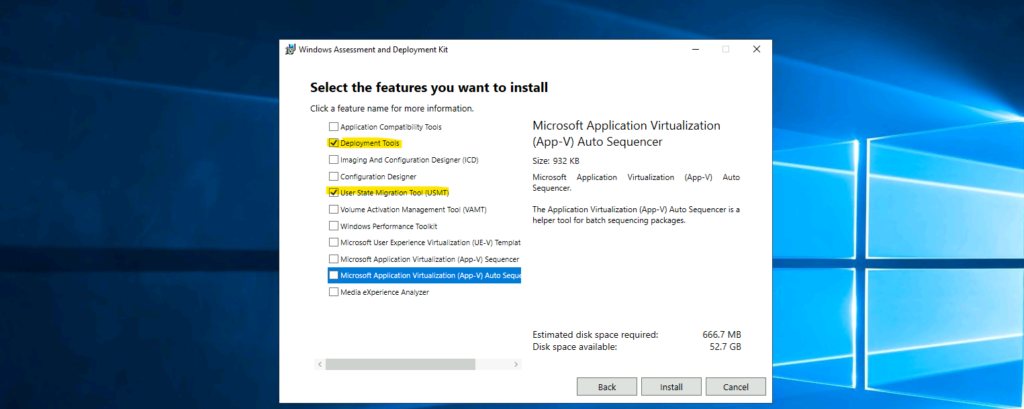This screenshot has width=1024, height=409.
Task: Click the Configuration Designer feature name
Action: point(378,176)
